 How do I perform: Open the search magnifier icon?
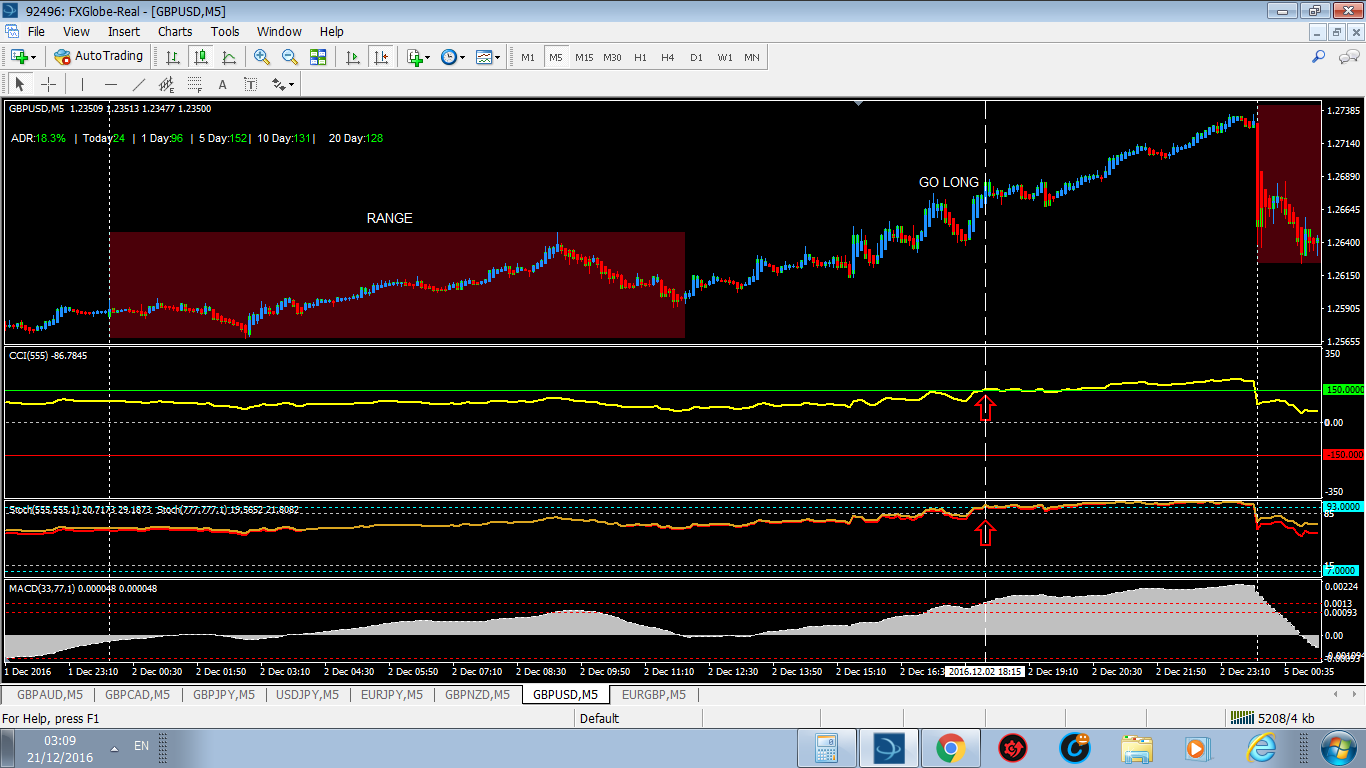coord(1319,57)
